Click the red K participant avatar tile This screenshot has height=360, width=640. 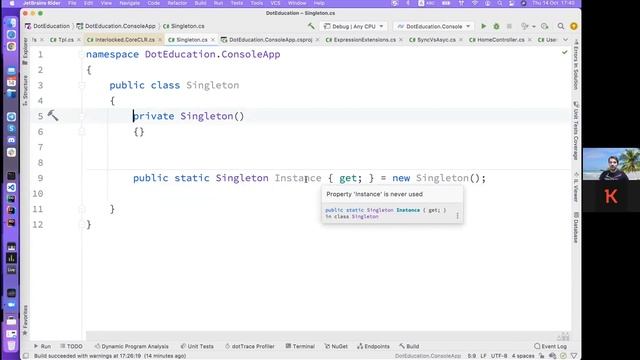click(x=611, y=196)
